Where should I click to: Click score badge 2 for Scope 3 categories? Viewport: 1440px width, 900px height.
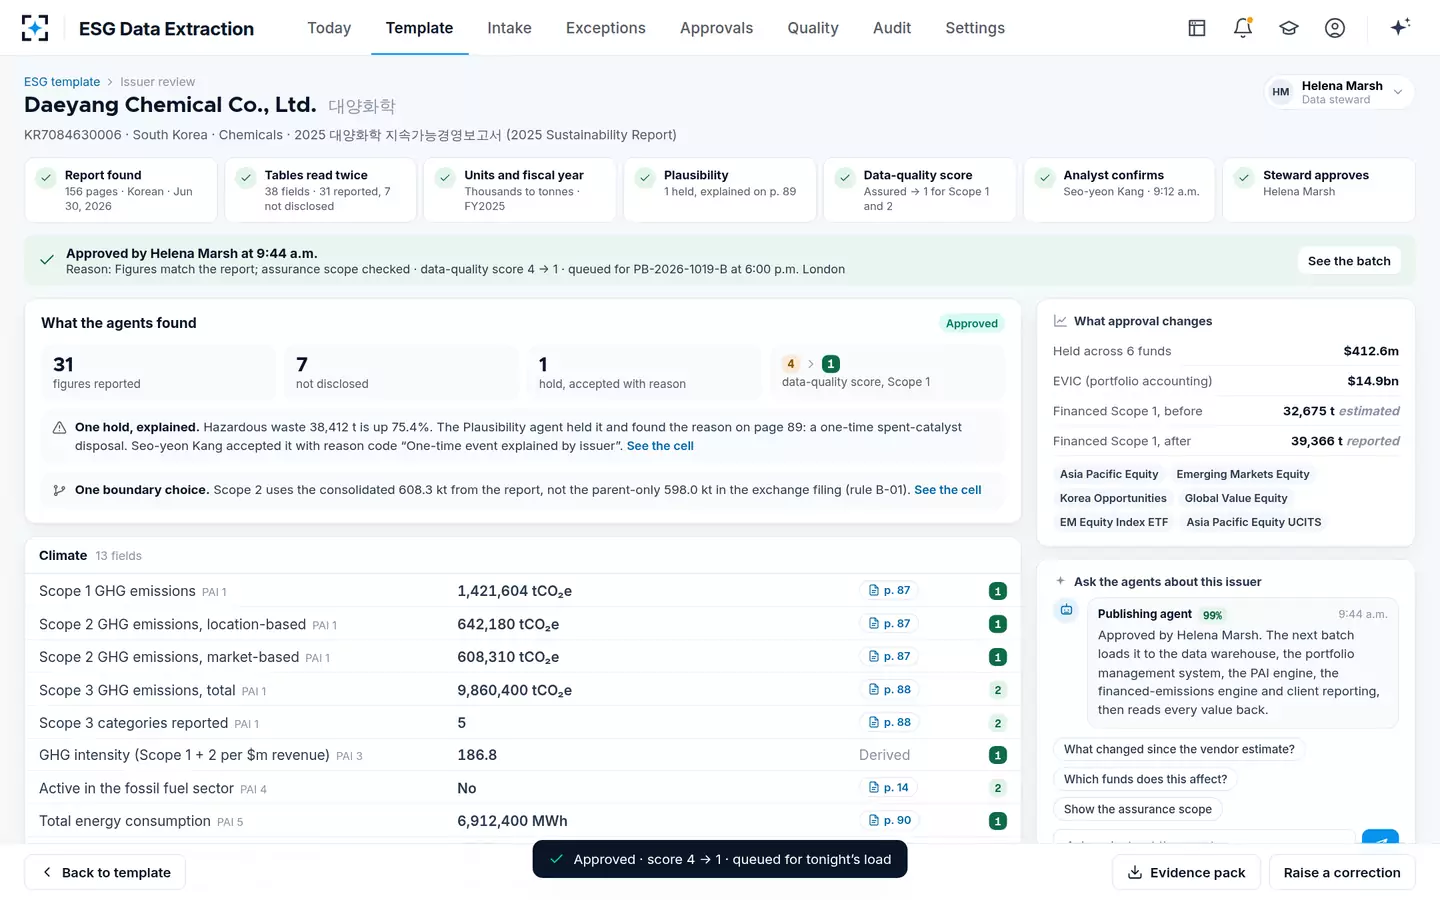pos(997,723)
